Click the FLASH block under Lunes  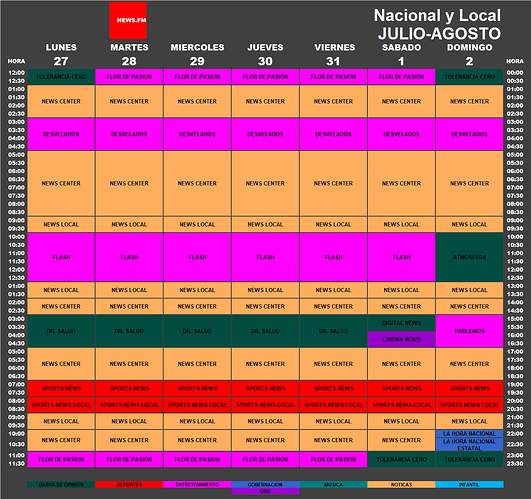point(61,257)
